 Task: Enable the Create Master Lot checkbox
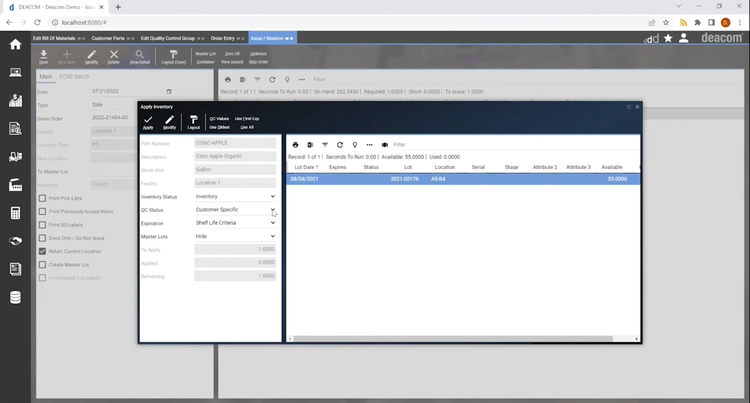(x=42, y=264)
